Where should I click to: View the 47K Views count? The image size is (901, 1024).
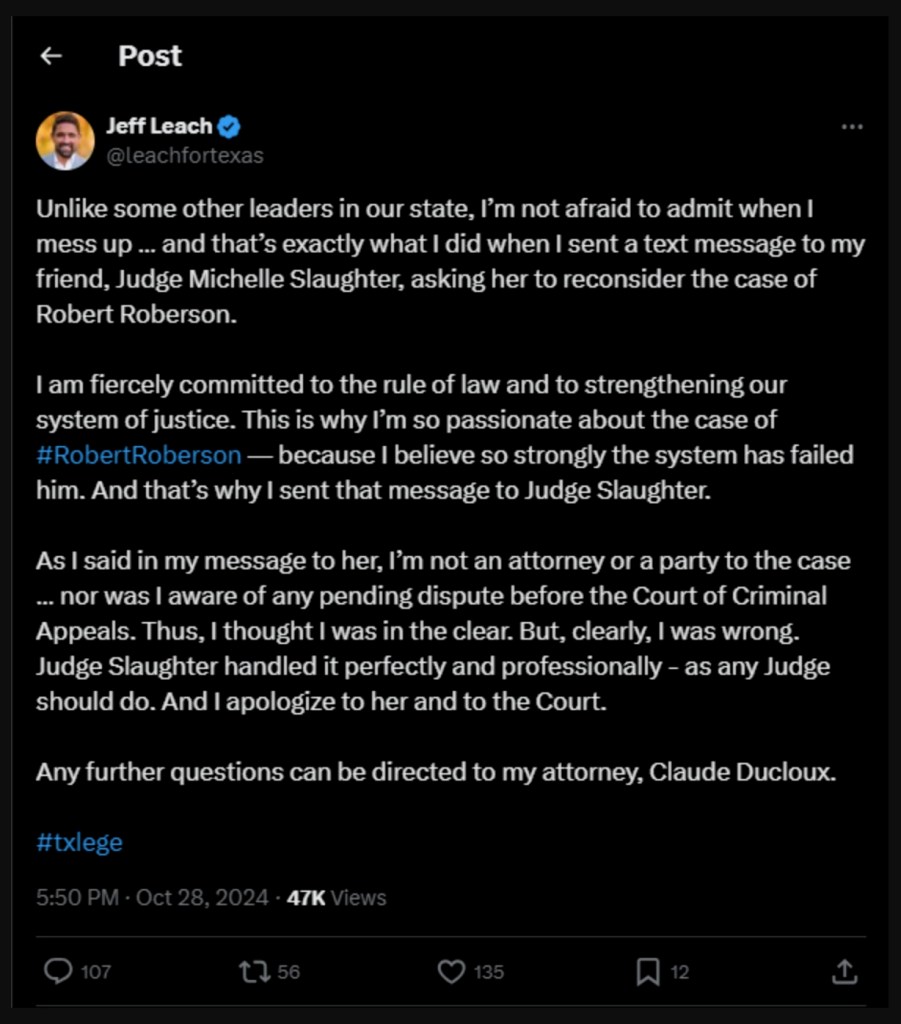pyautogui.click(x=336, y=897)
